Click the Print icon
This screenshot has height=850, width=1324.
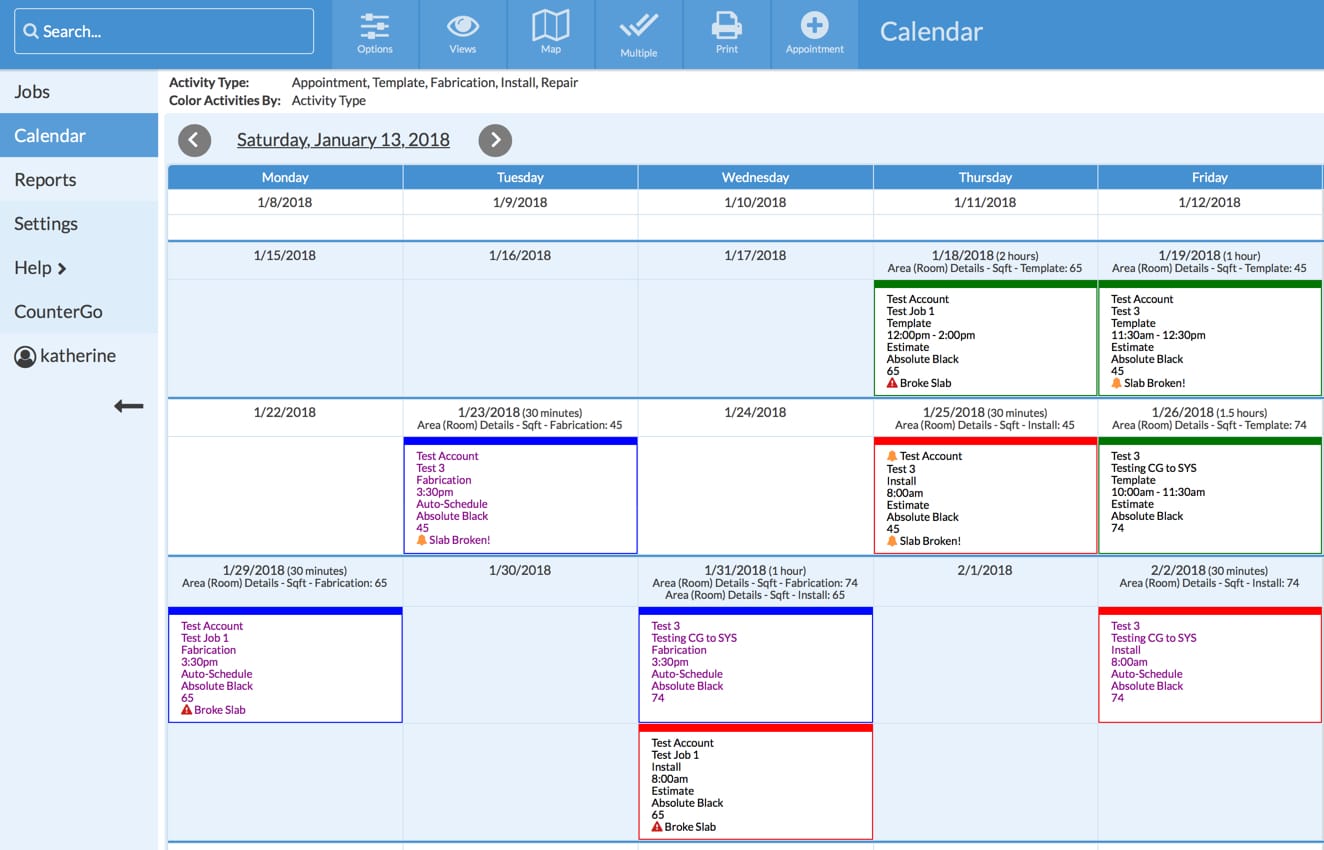pyautogui.click(x=727, y=34)
